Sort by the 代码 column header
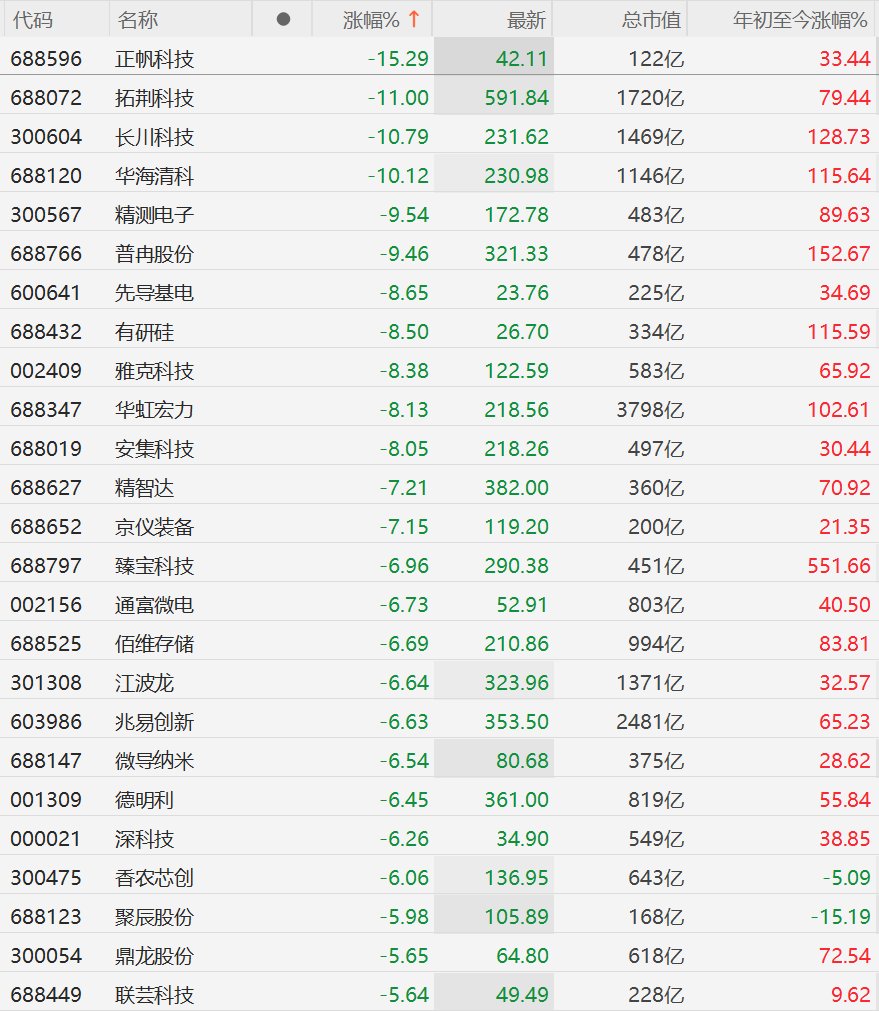This screenshot has width=879, height=1011. click(32, 20)
